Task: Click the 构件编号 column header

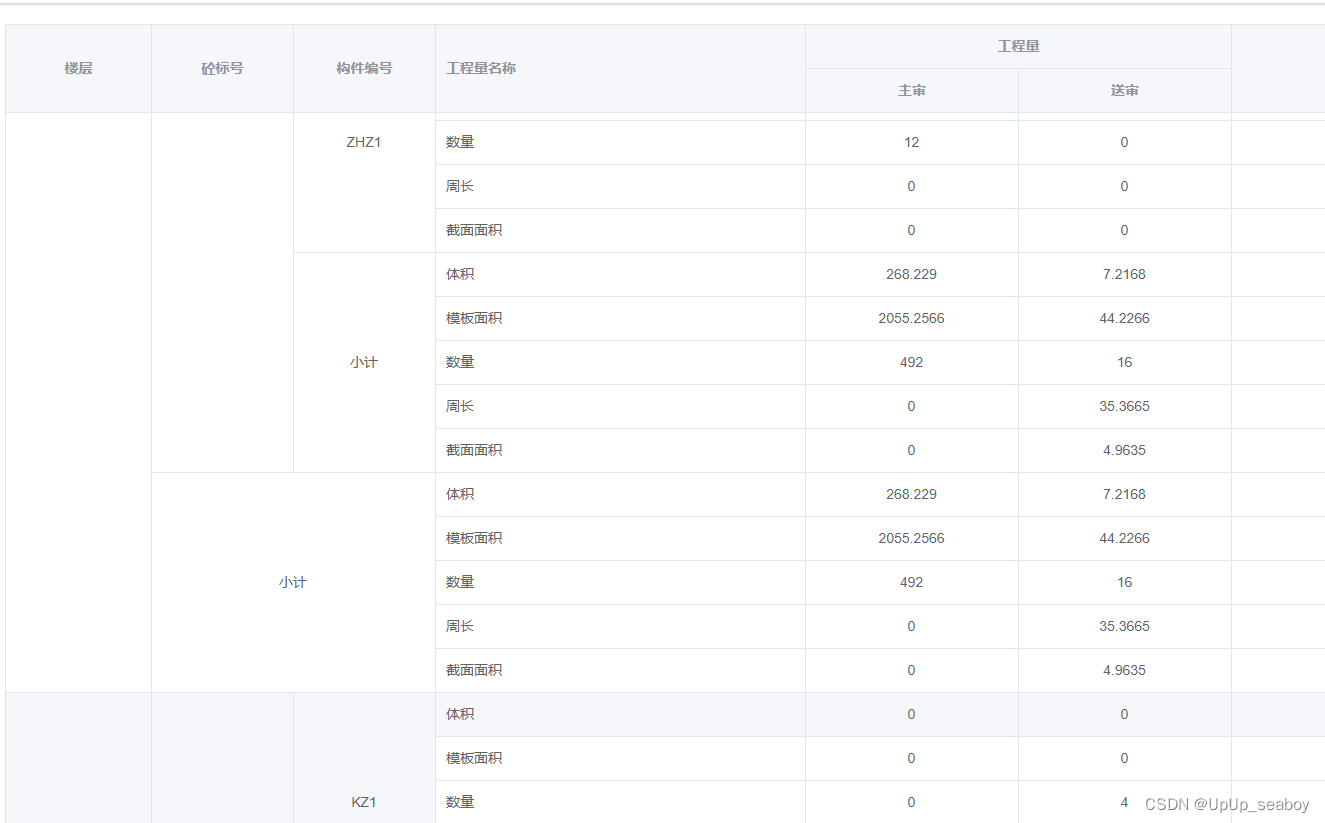Action: [x=363, y=68]
